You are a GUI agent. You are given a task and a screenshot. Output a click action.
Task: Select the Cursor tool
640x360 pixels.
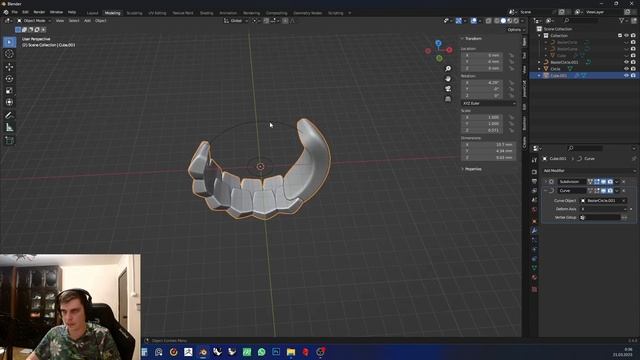click(9, 54)
